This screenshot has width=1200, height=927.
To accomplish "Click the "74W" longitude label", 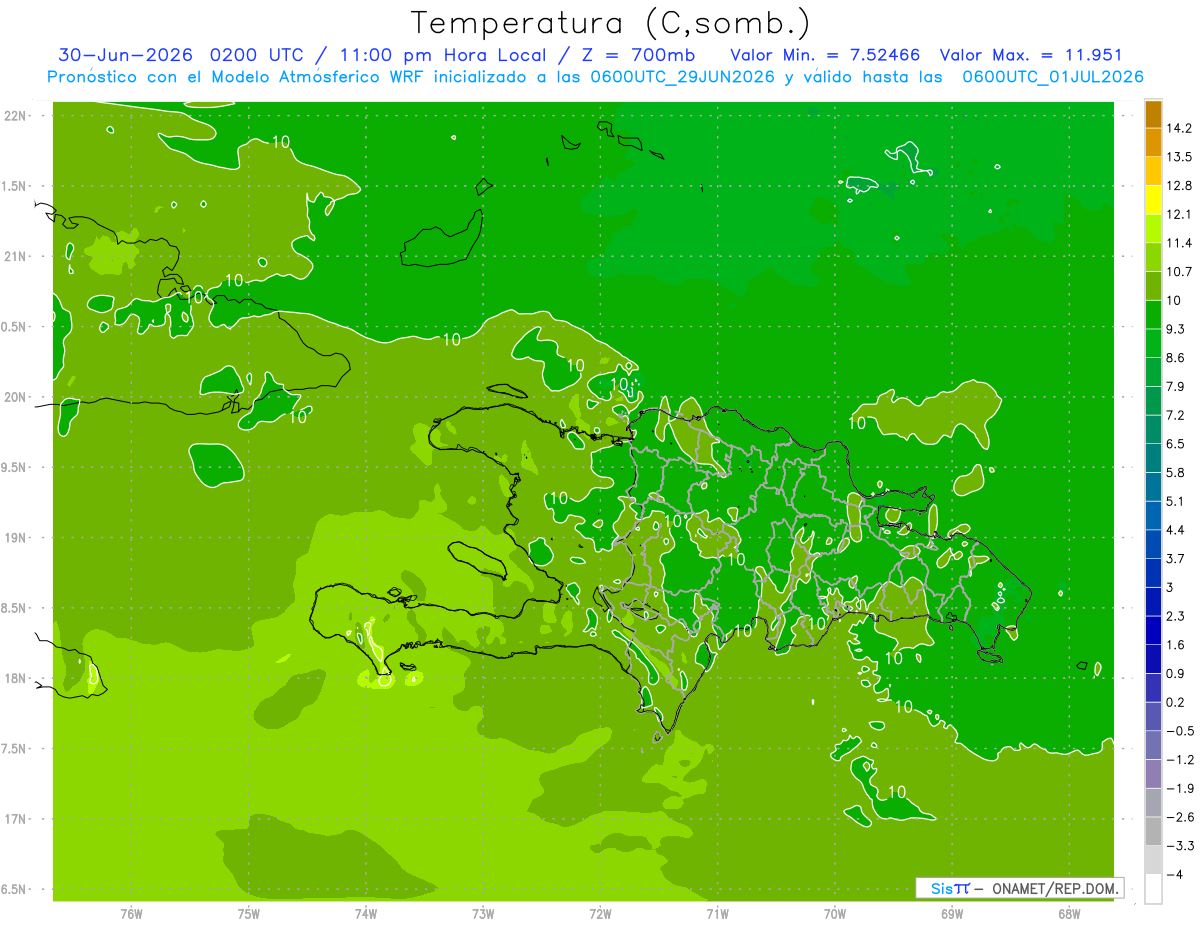I will pyautogui.click(x=366, y=913).
